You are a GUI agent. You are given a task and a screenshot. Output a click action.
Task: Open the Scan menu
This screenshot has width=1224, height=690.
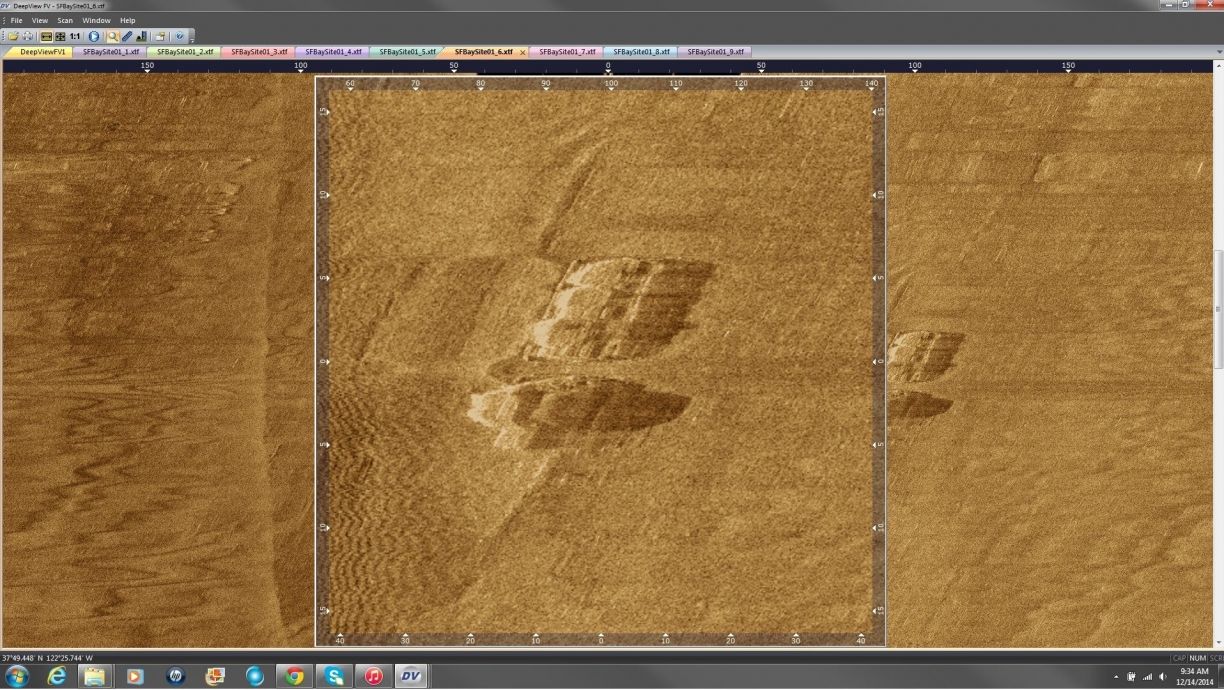(65, 20)
